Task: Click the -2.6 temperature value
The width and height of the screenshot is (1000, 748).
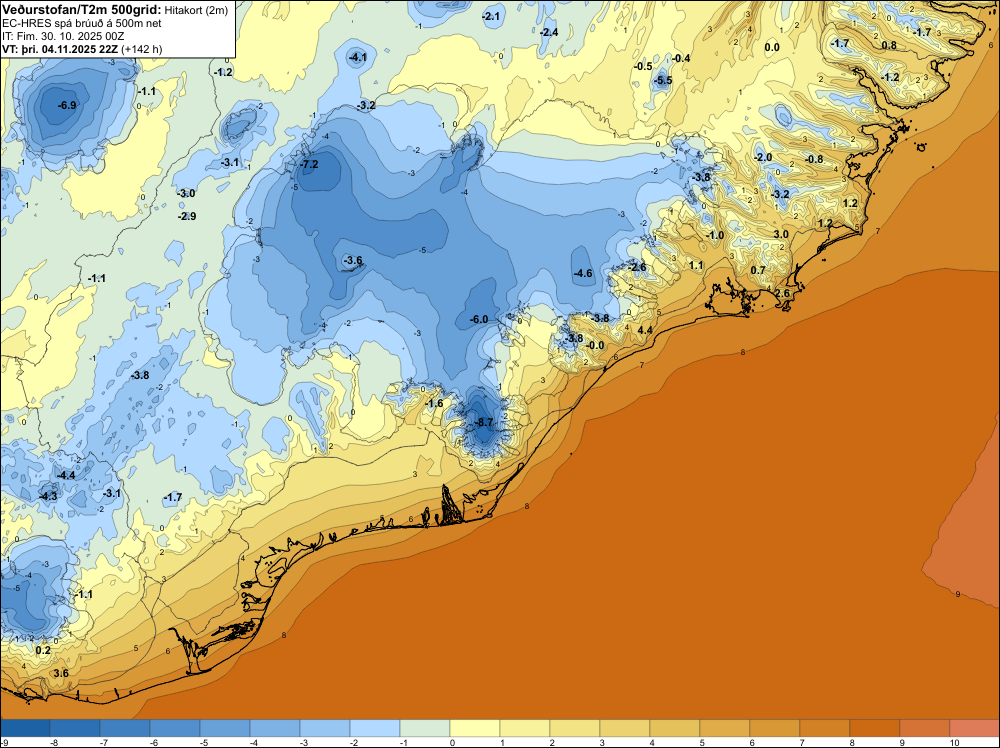Action: tap(638, 267)
